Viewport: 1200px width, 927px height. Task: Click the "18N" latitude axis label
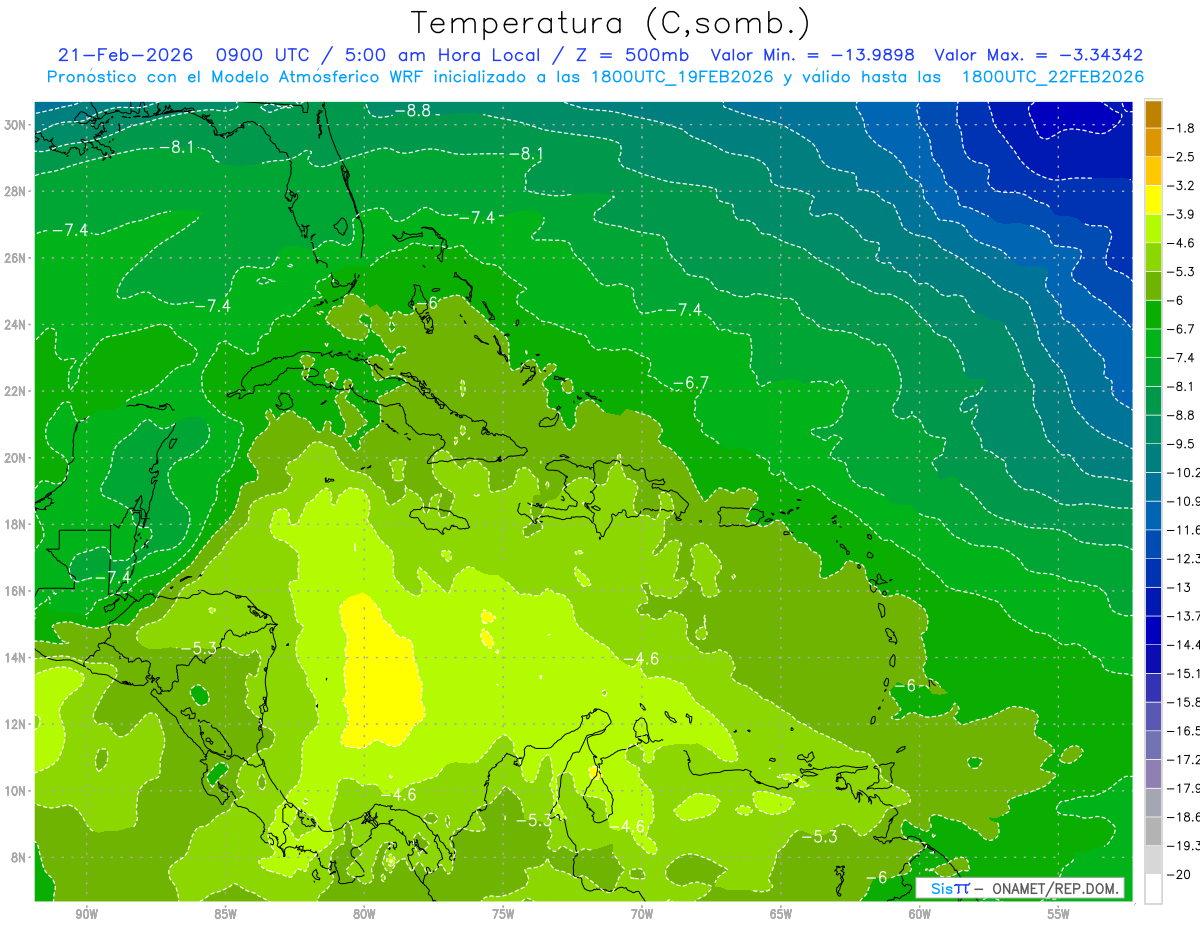15,524
